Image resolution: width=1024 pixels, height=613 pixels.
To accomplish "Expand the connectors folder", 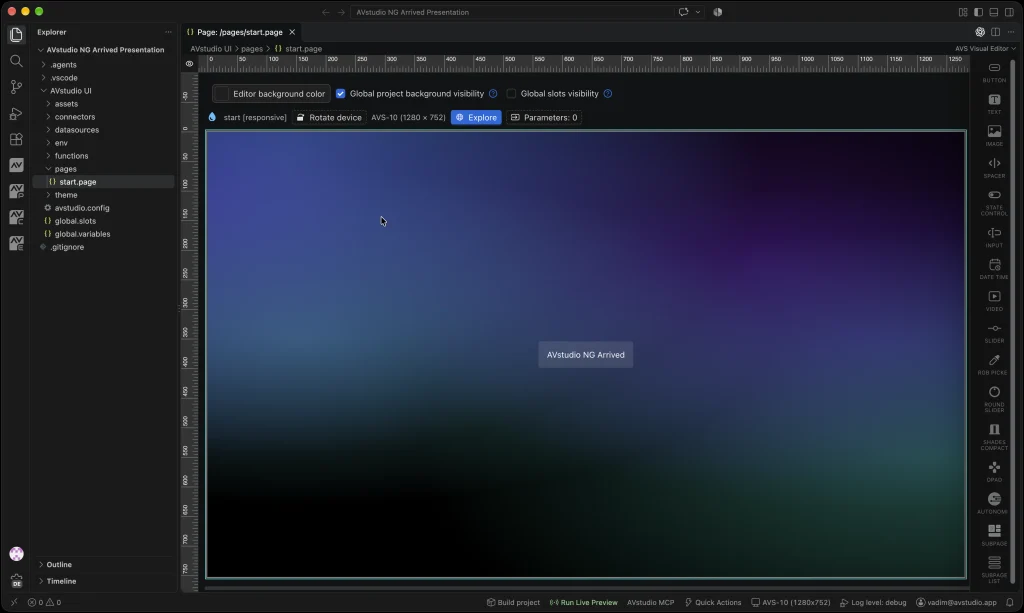I will tap(103, 117).
